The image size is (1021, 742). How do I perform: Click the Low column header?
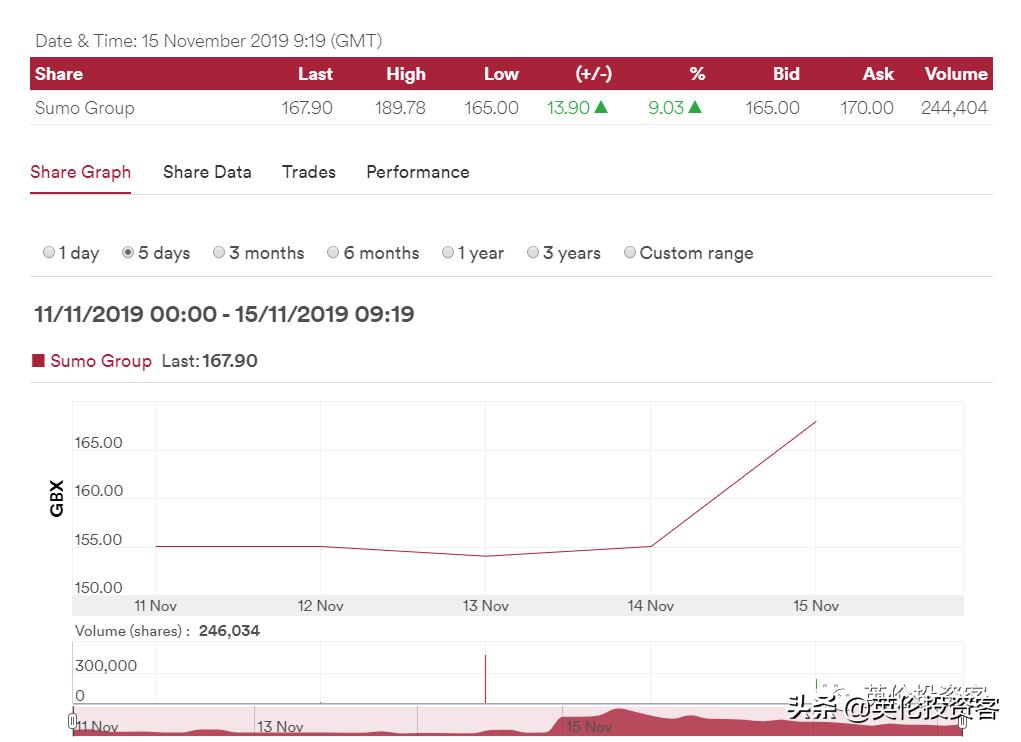click(501, 74)
